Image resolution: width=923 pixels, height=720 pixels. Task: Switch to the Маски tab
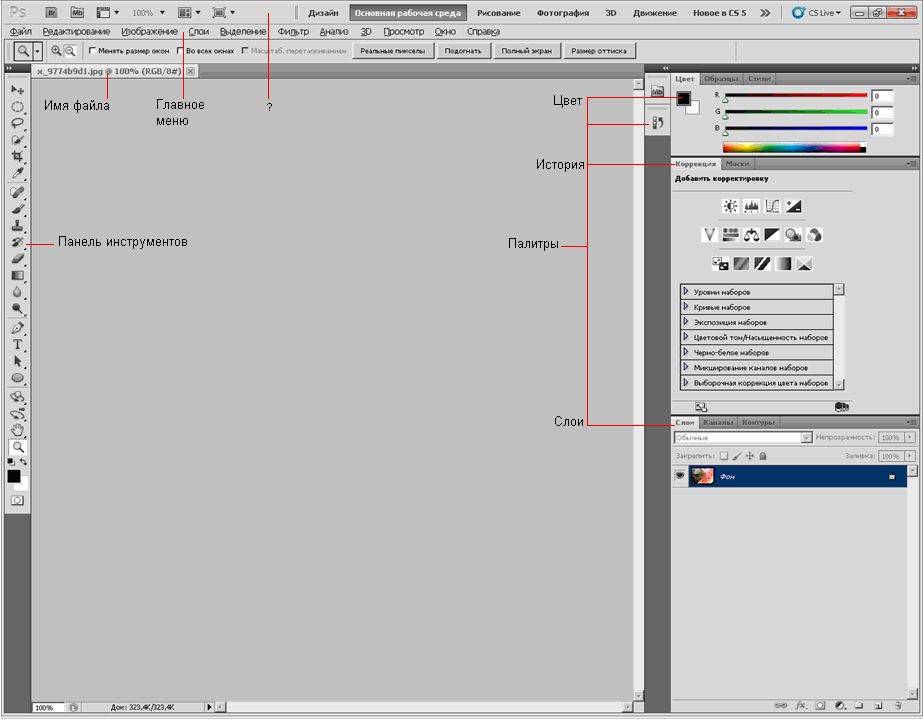[737, 164]
